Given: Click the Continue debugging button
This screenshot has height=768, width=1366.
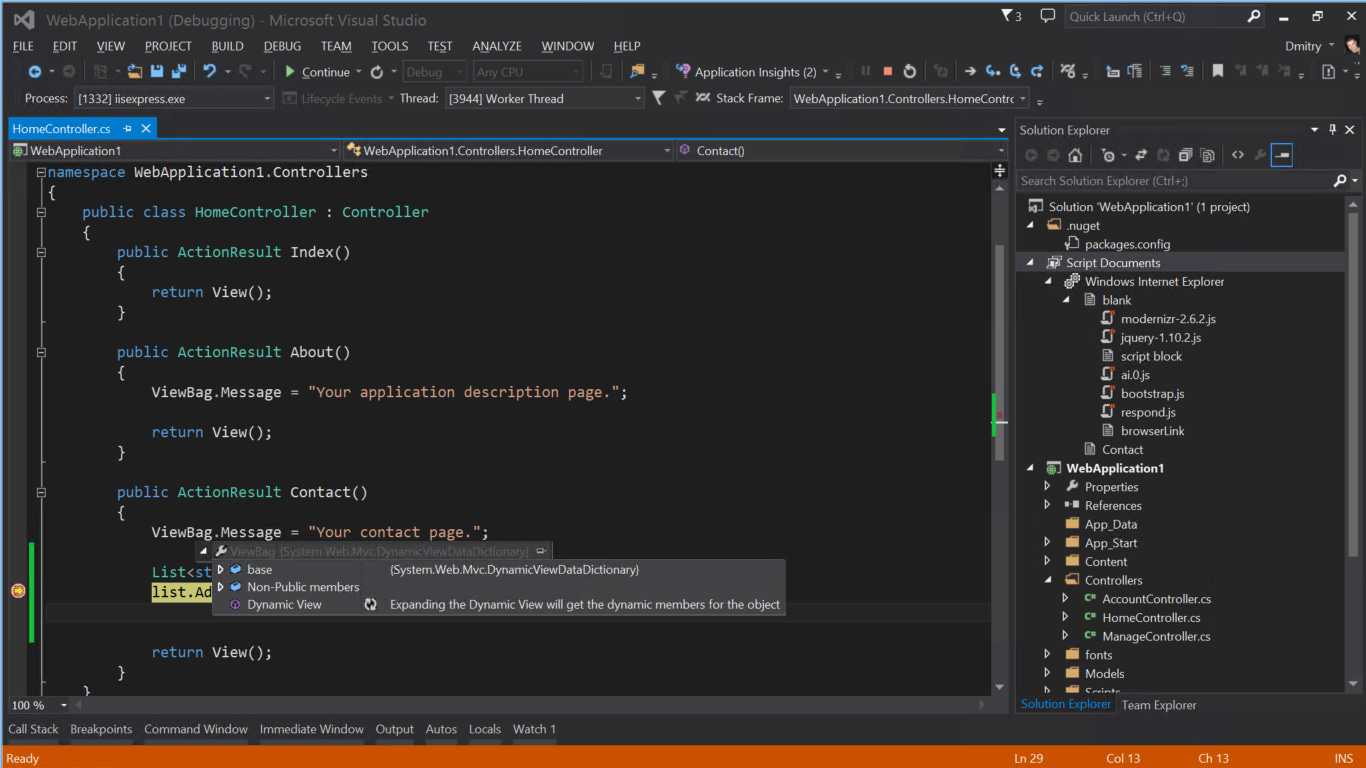Looking at the screenshot, I should tap(316, 72).
